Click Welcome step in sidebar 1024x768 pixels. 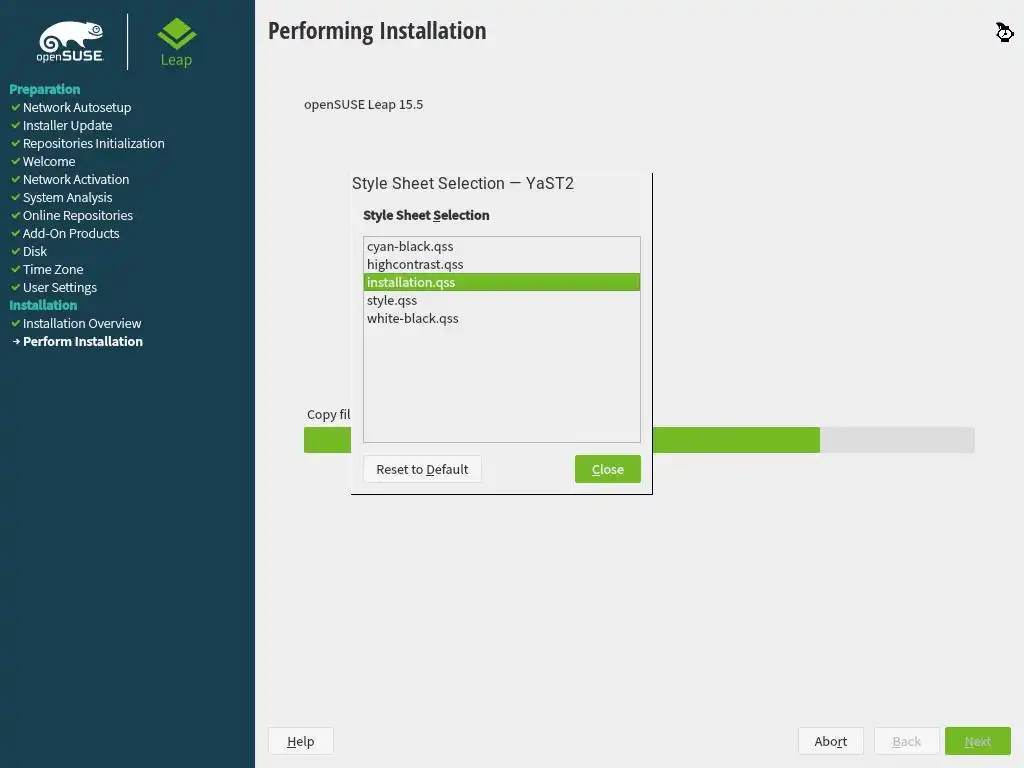click(49, 161)
